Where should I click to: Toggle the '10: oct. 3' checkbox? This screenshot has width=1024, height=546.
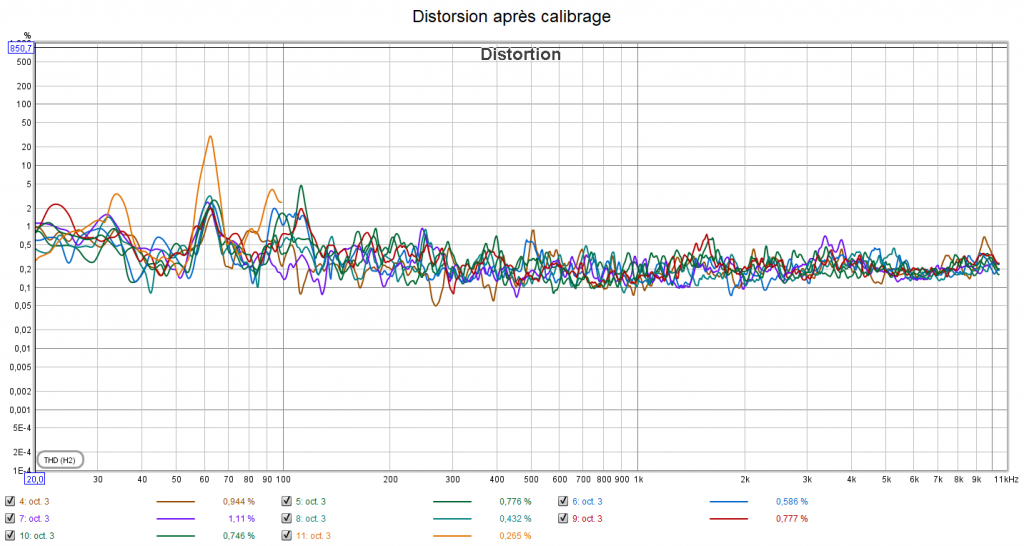tap(10, 536)
